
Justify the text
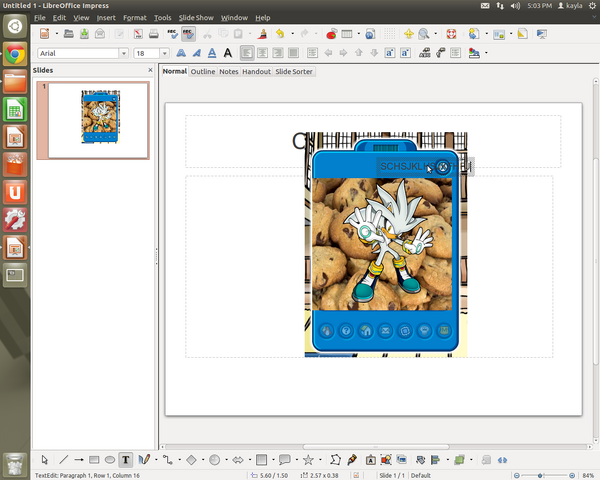point(293,53)
